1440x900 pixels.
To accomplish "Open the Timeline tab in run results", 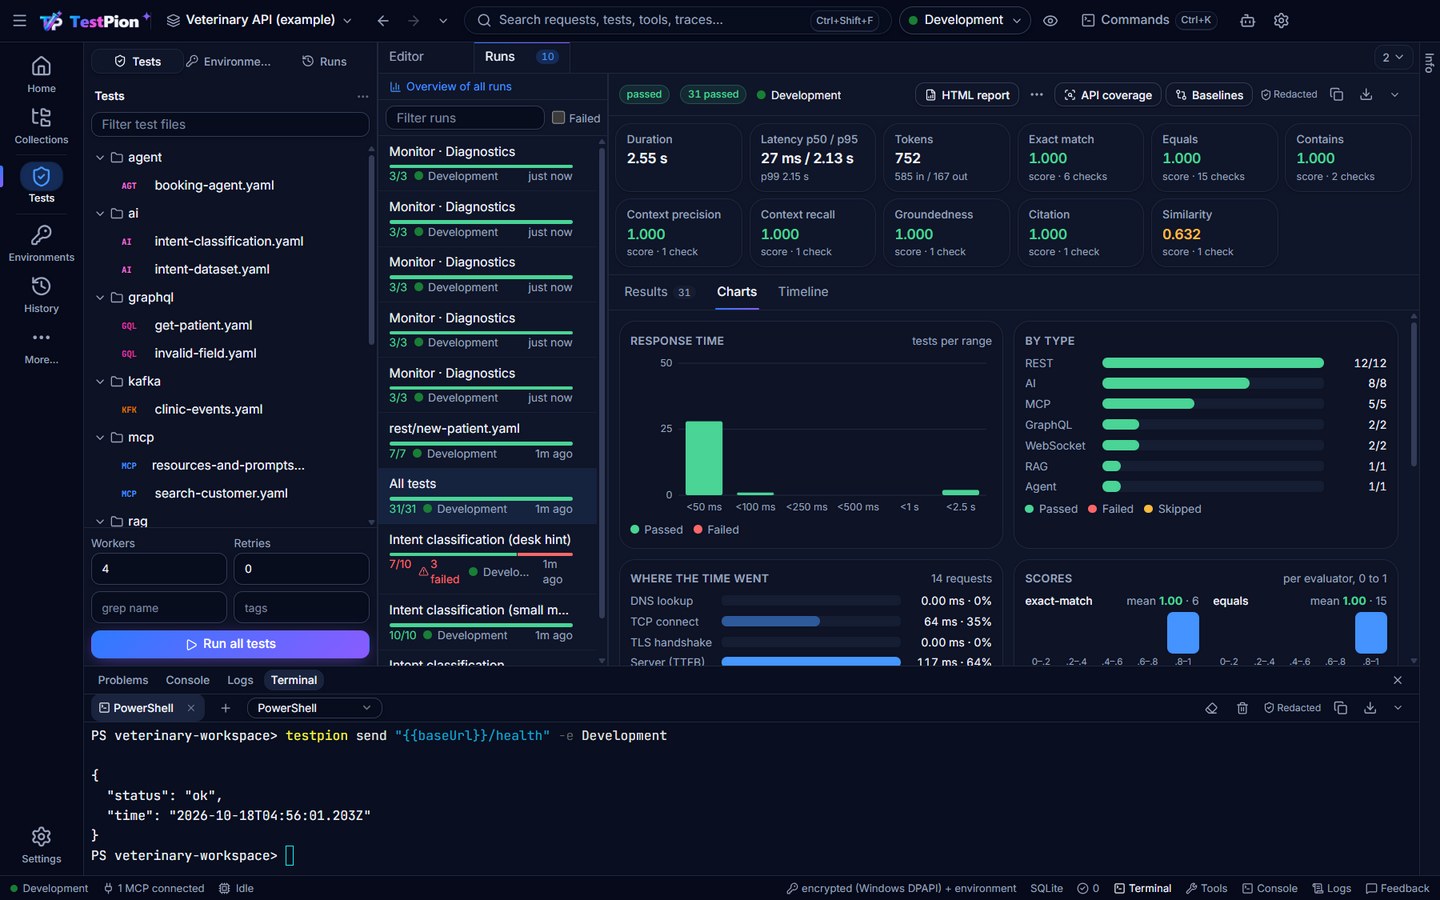I will 803,292.
